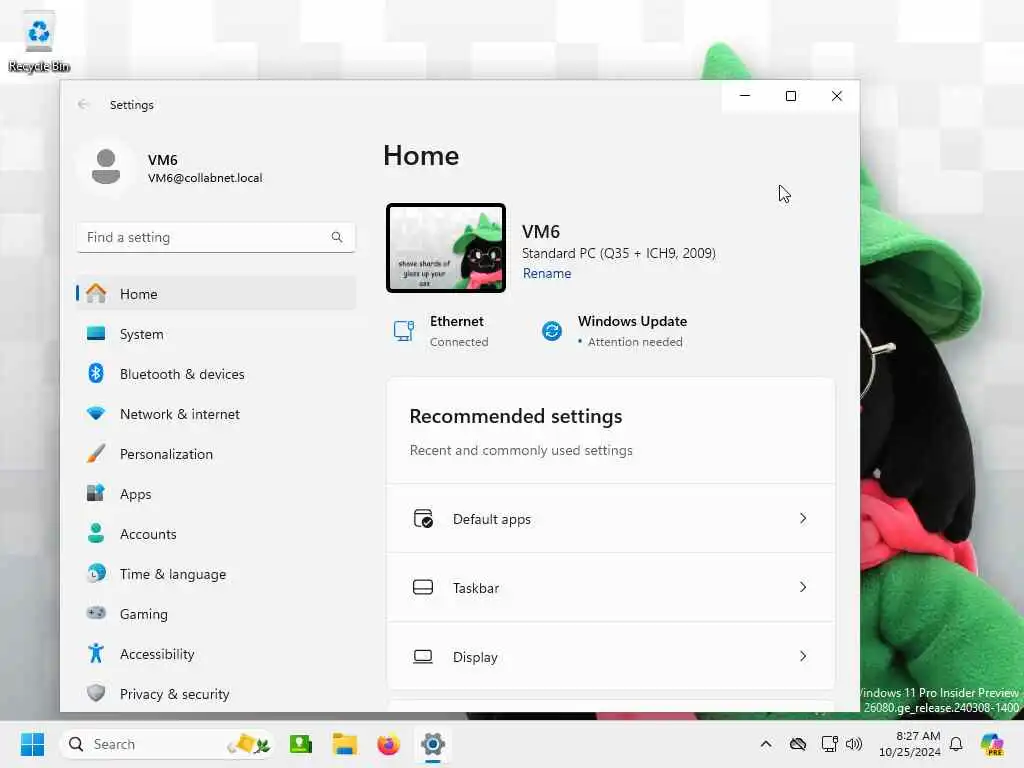The height and width of the screenshot is (768, 1024).
Task: Open Accounts settings category
Action: point(216,534)
